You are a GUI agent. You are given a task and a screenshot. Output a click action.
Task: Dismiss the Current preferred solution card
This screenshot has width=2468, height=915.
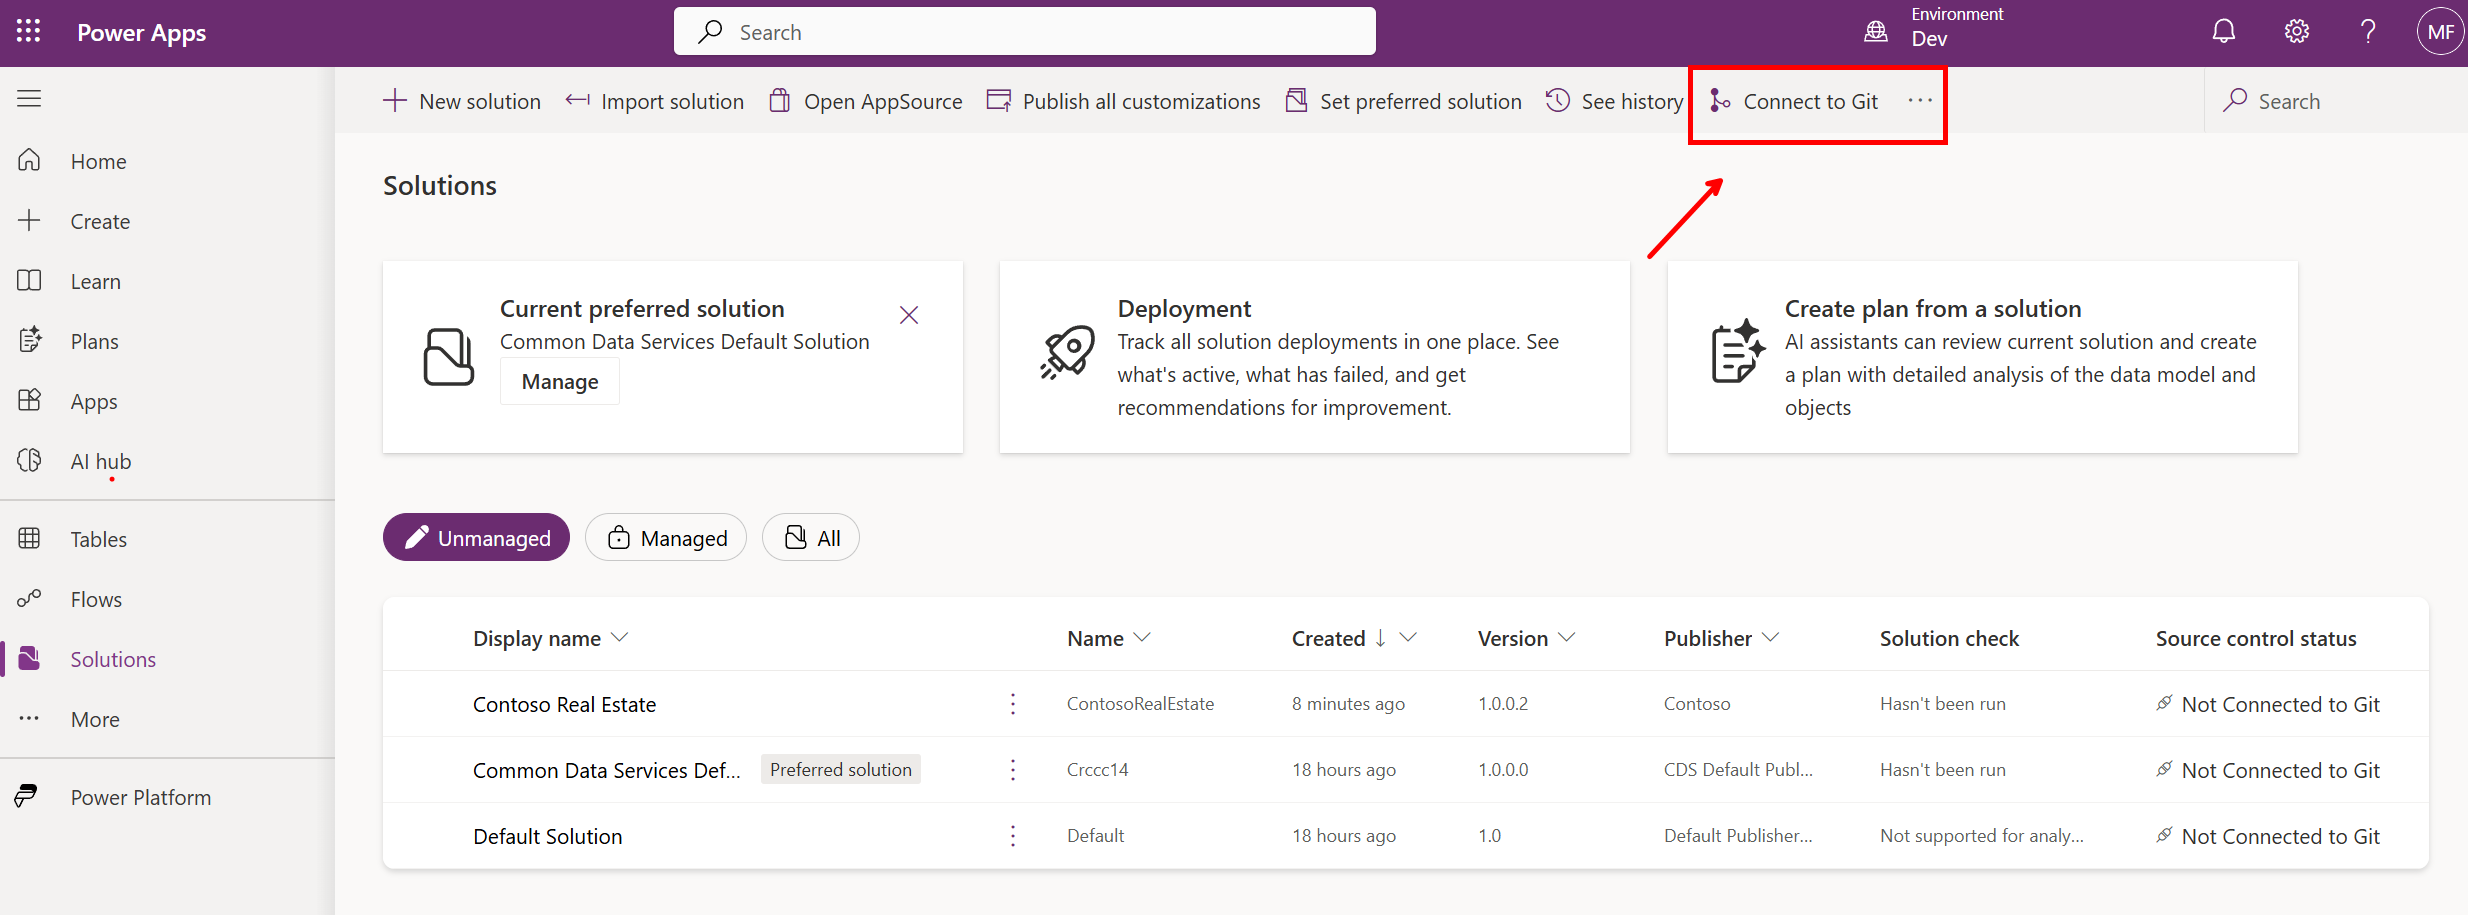point(909,315)
